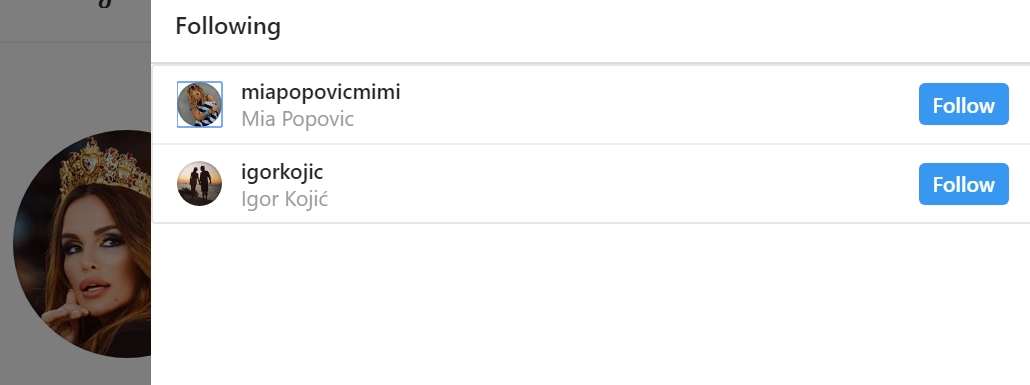Screen dimensions: 1030x385
Task: Select the Mia Popovic display name
Action: click(x=298, y=119)
